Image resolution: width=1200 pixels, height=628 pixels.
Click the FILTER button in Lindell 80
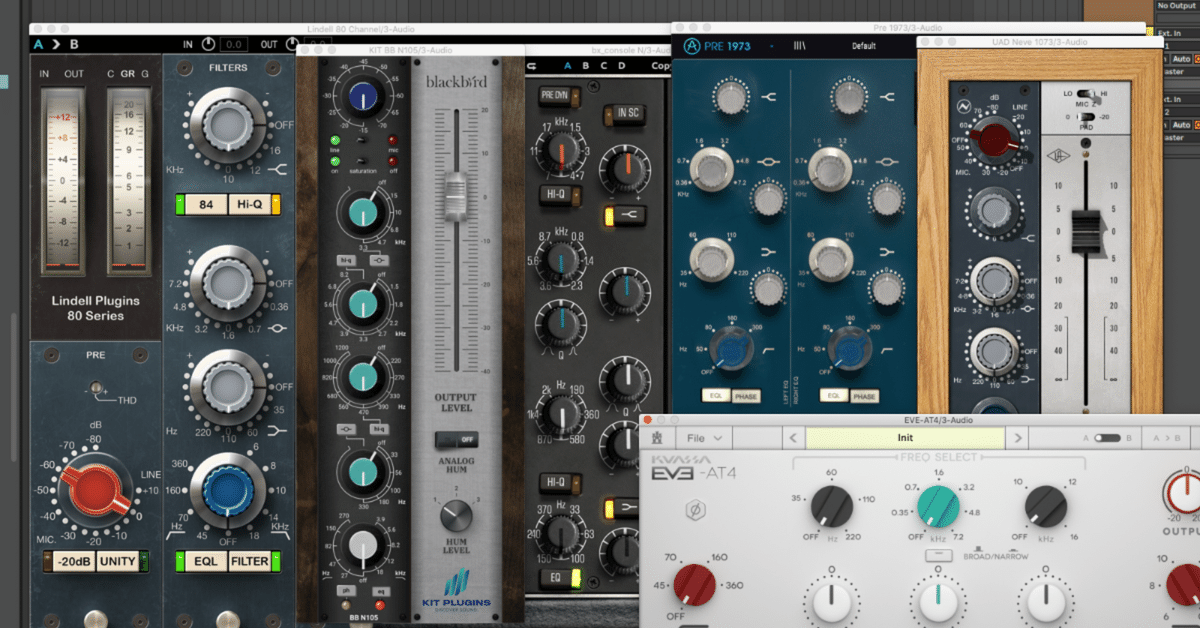click(x=250, y=561)
